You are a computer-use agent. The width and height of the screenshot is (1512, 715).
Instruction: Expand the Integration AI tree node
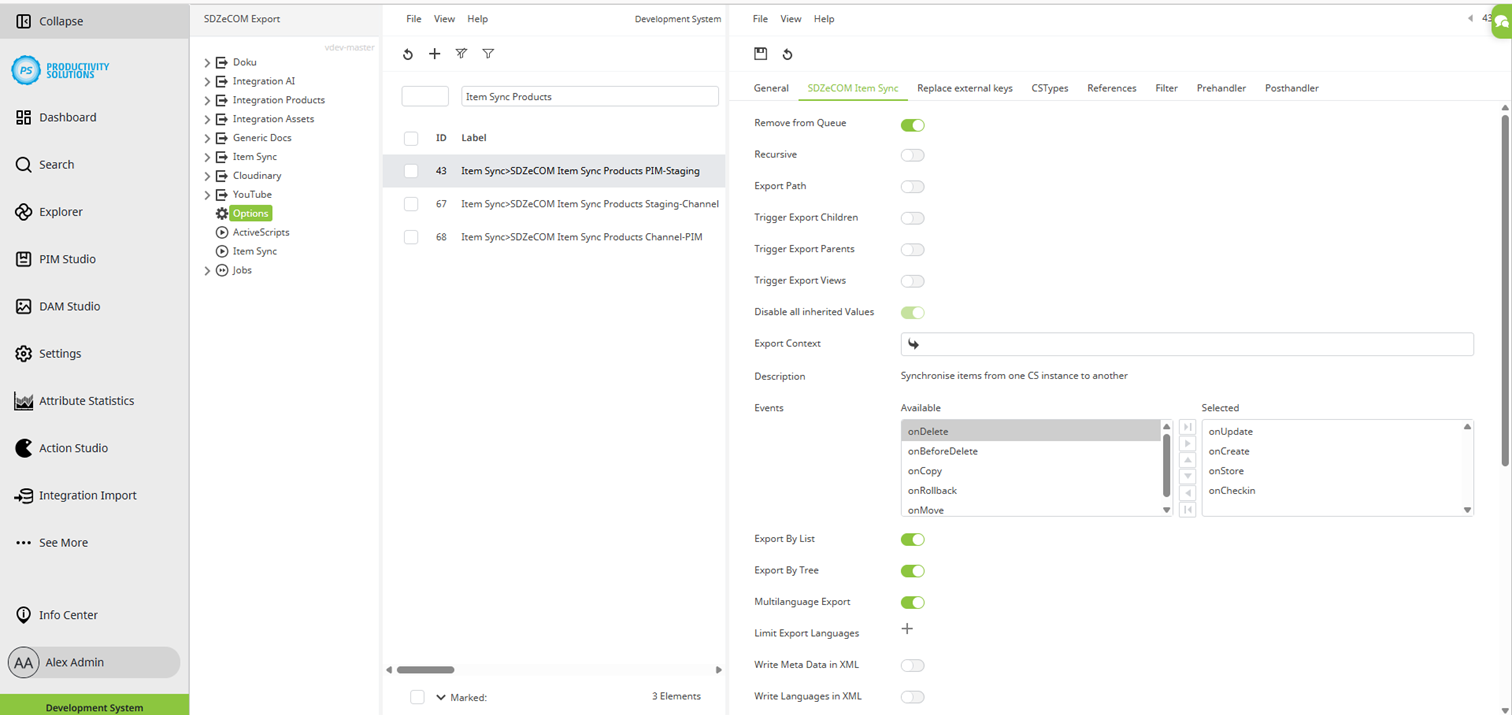click(208, 81)
